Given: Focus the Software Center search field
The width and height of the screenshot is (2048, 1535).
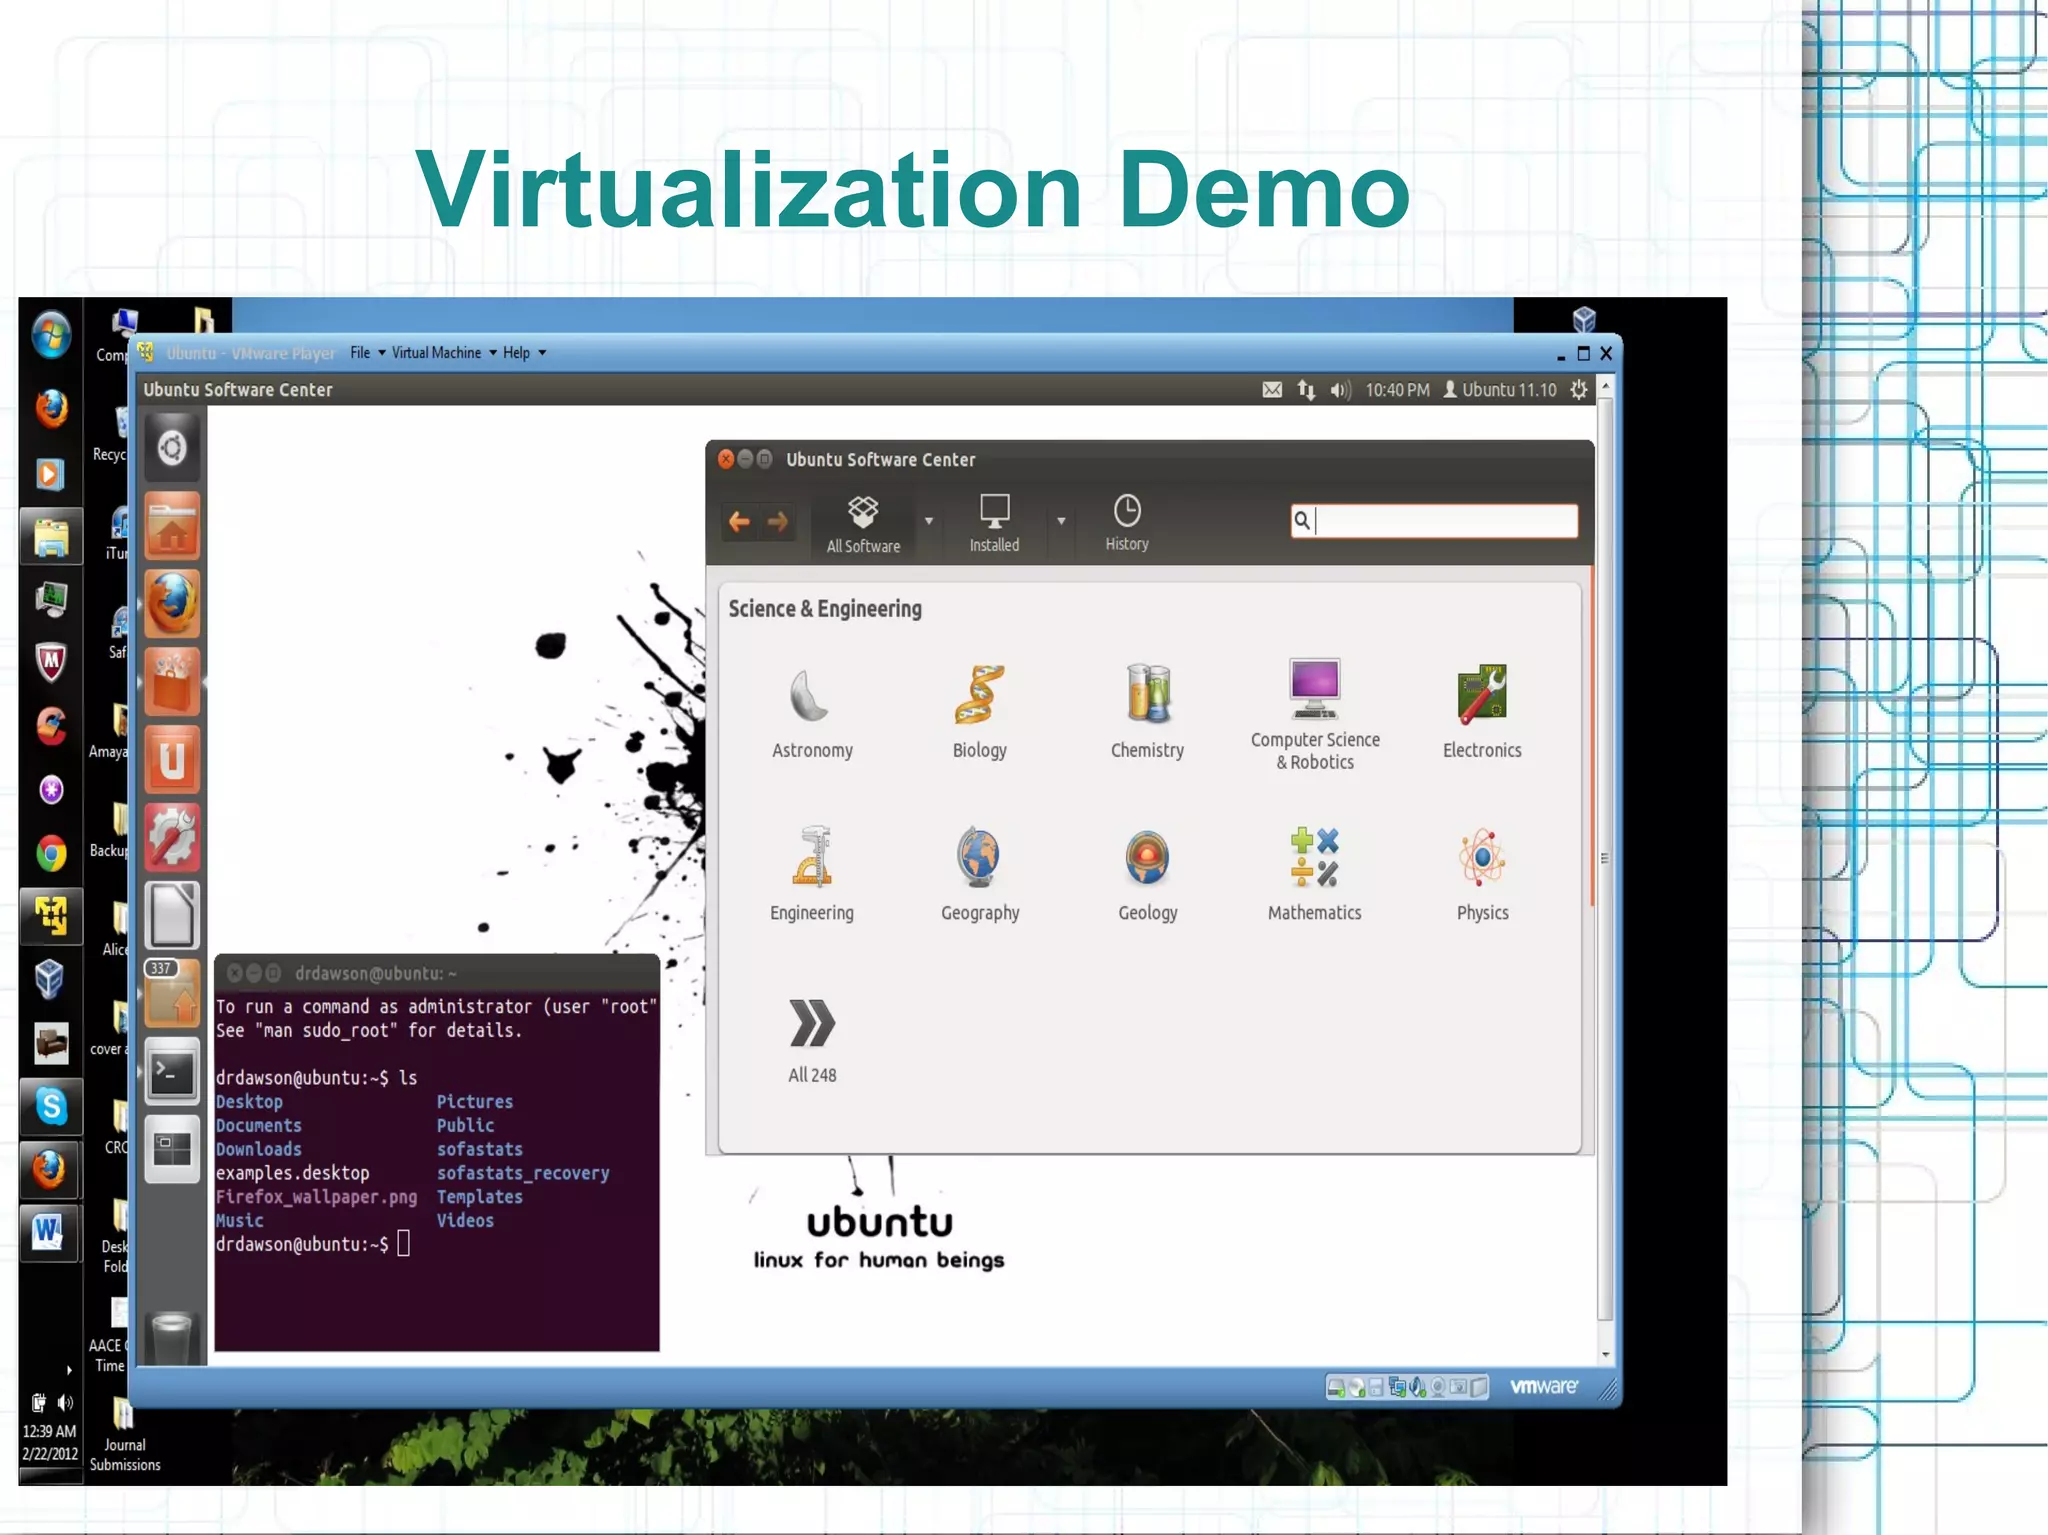Looking at the screenshot, I should click(x=1434, y=521).
